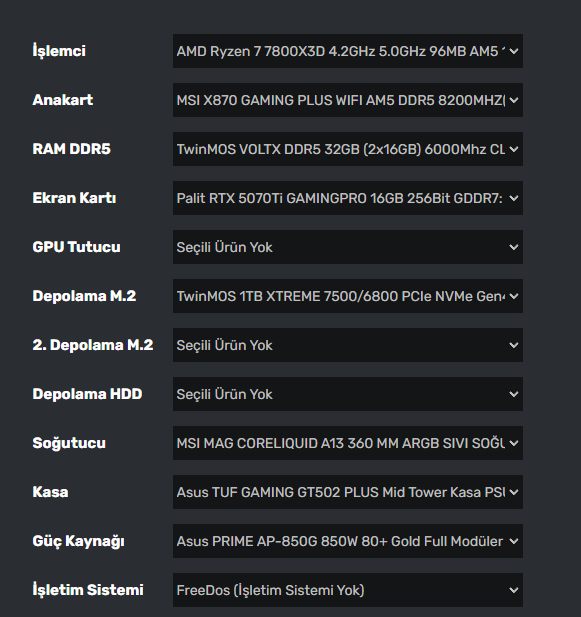The image size is (581, 617).
Task: Open the Güç Kaynağı dropdown with Asus PRIME AP-850G
Action: pyautogui.click(x=348, y=541)
